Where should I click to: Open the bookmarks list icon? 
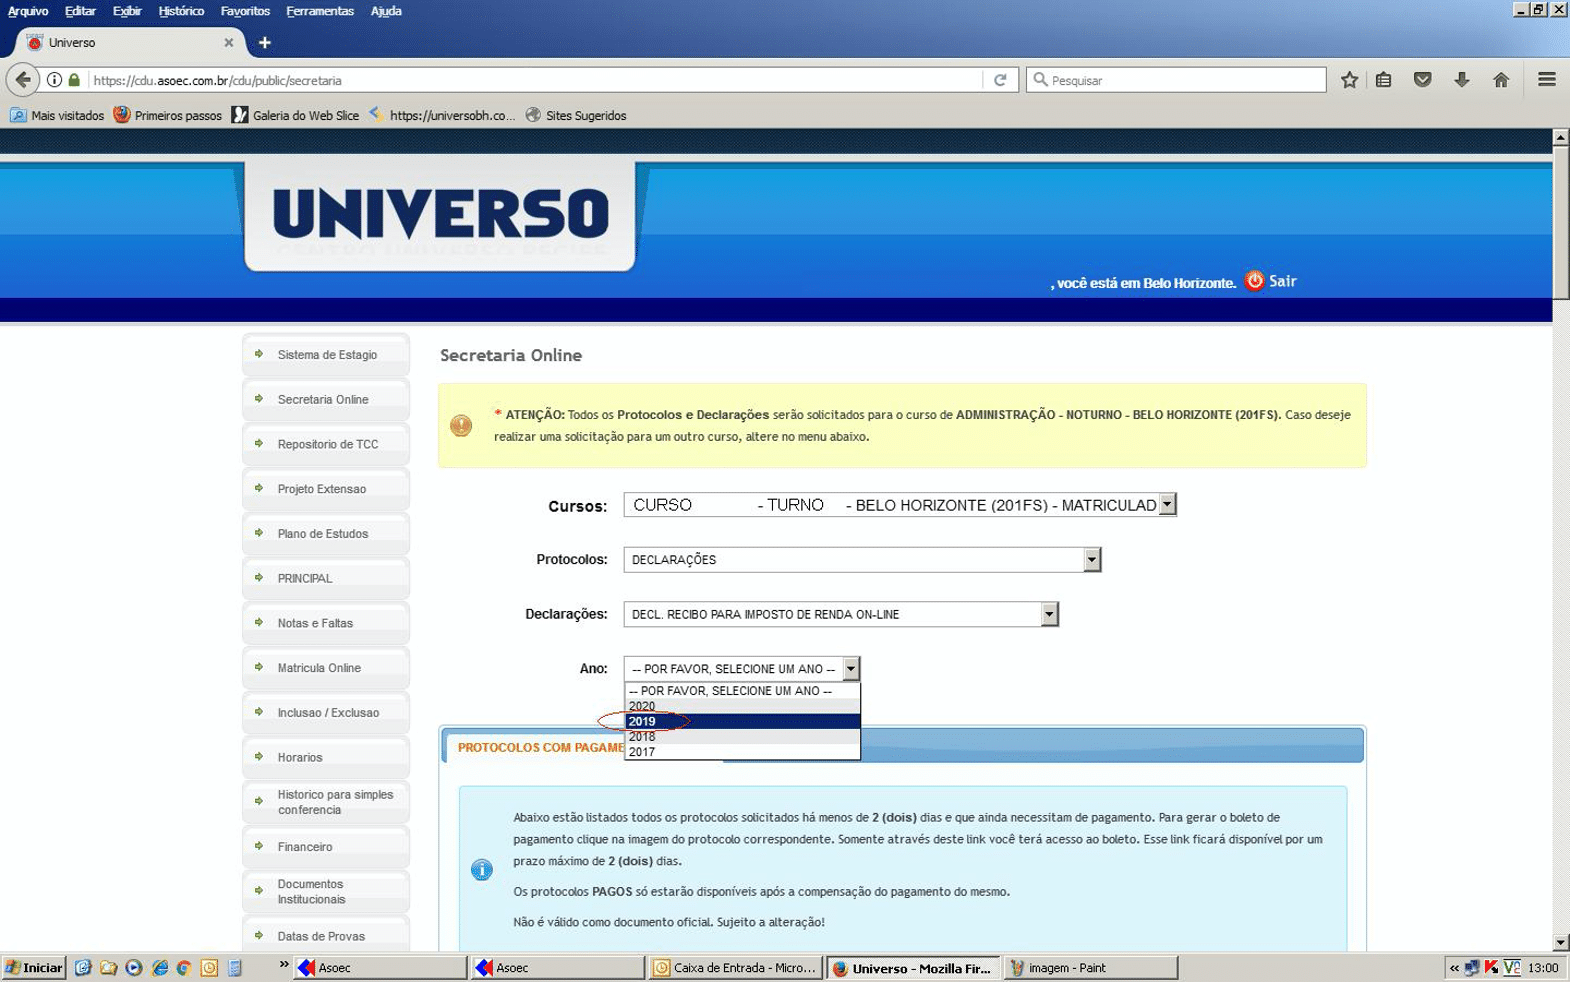(x=1384, y=80)
